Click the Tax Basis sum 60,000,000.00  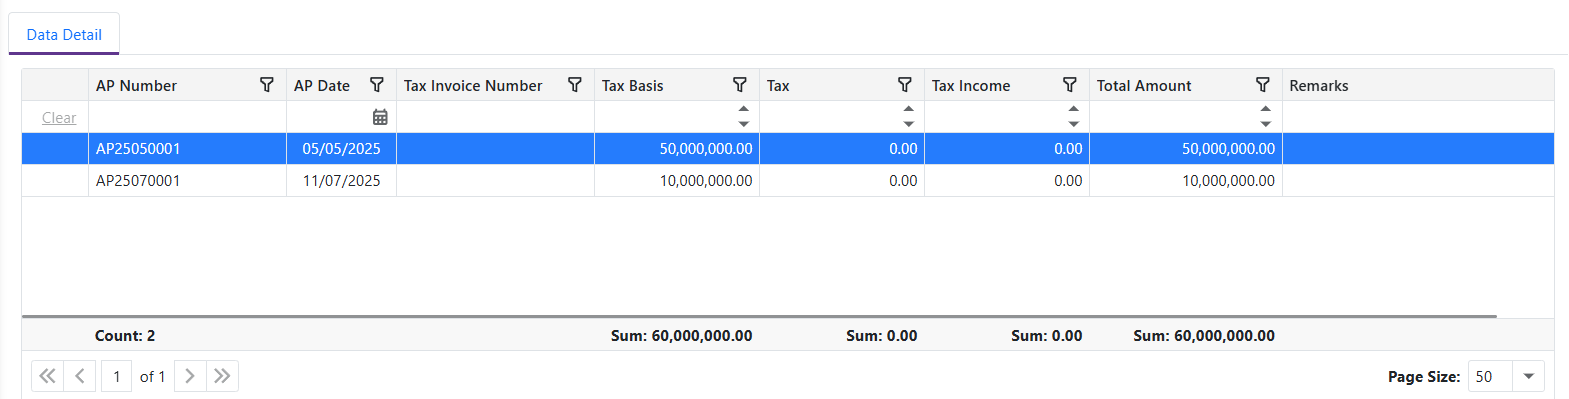tap(682, 336)
